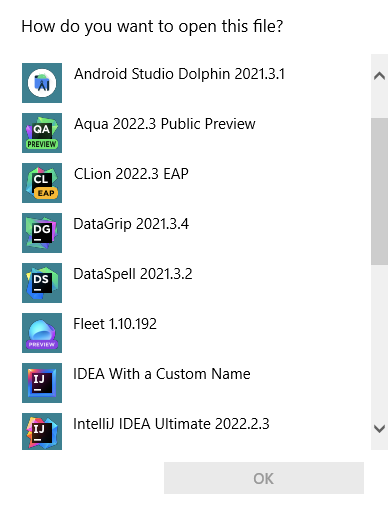Choose DataSpell 2021.3.2 label
Viewport: 388px width, 515px height.
coord(133,274)
